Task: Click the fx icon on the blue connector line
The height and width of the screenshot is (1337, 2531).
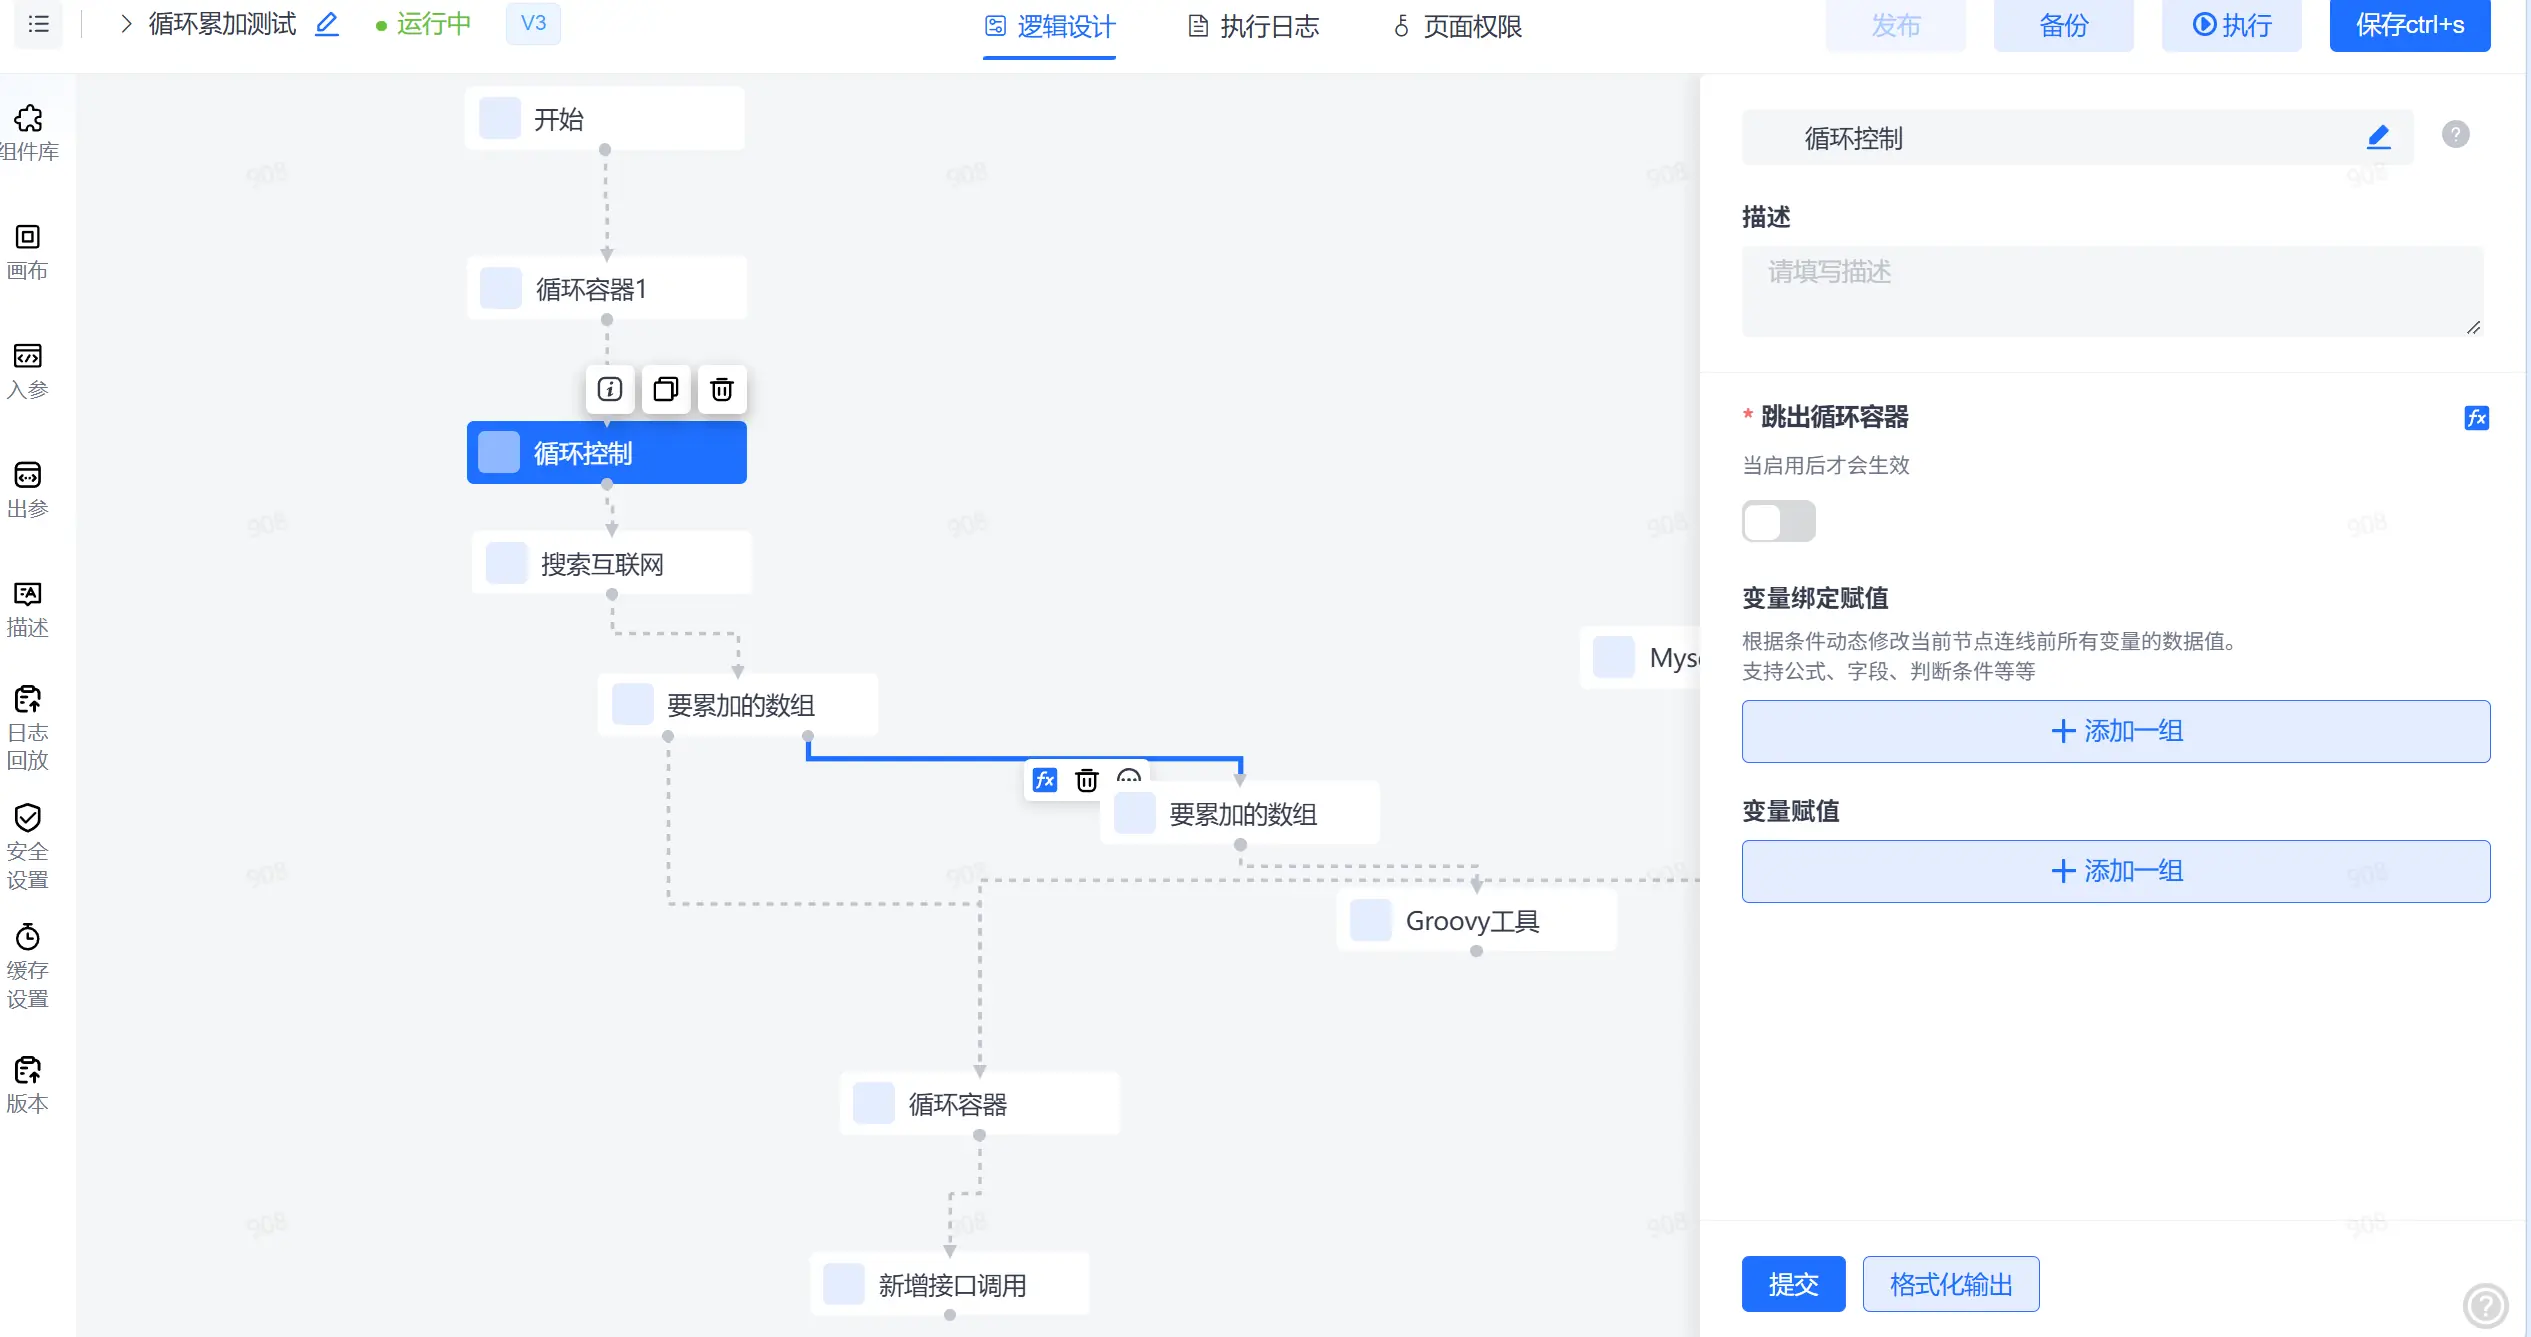Action: [x=1045, y=780]
